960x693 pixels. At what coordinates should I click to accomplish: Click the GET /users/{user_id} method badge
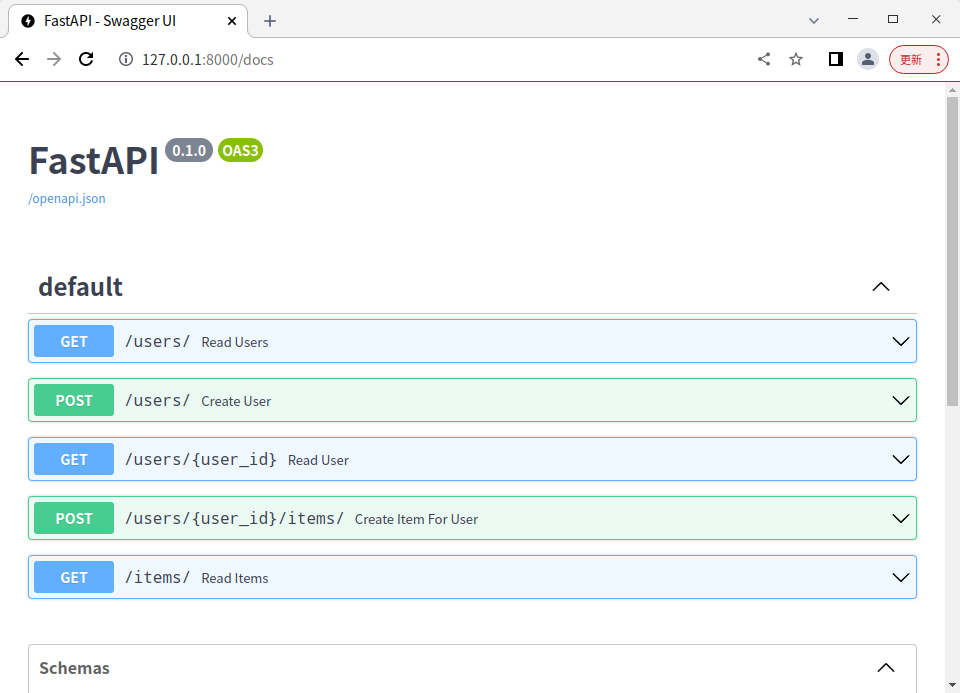pos(74,460)
